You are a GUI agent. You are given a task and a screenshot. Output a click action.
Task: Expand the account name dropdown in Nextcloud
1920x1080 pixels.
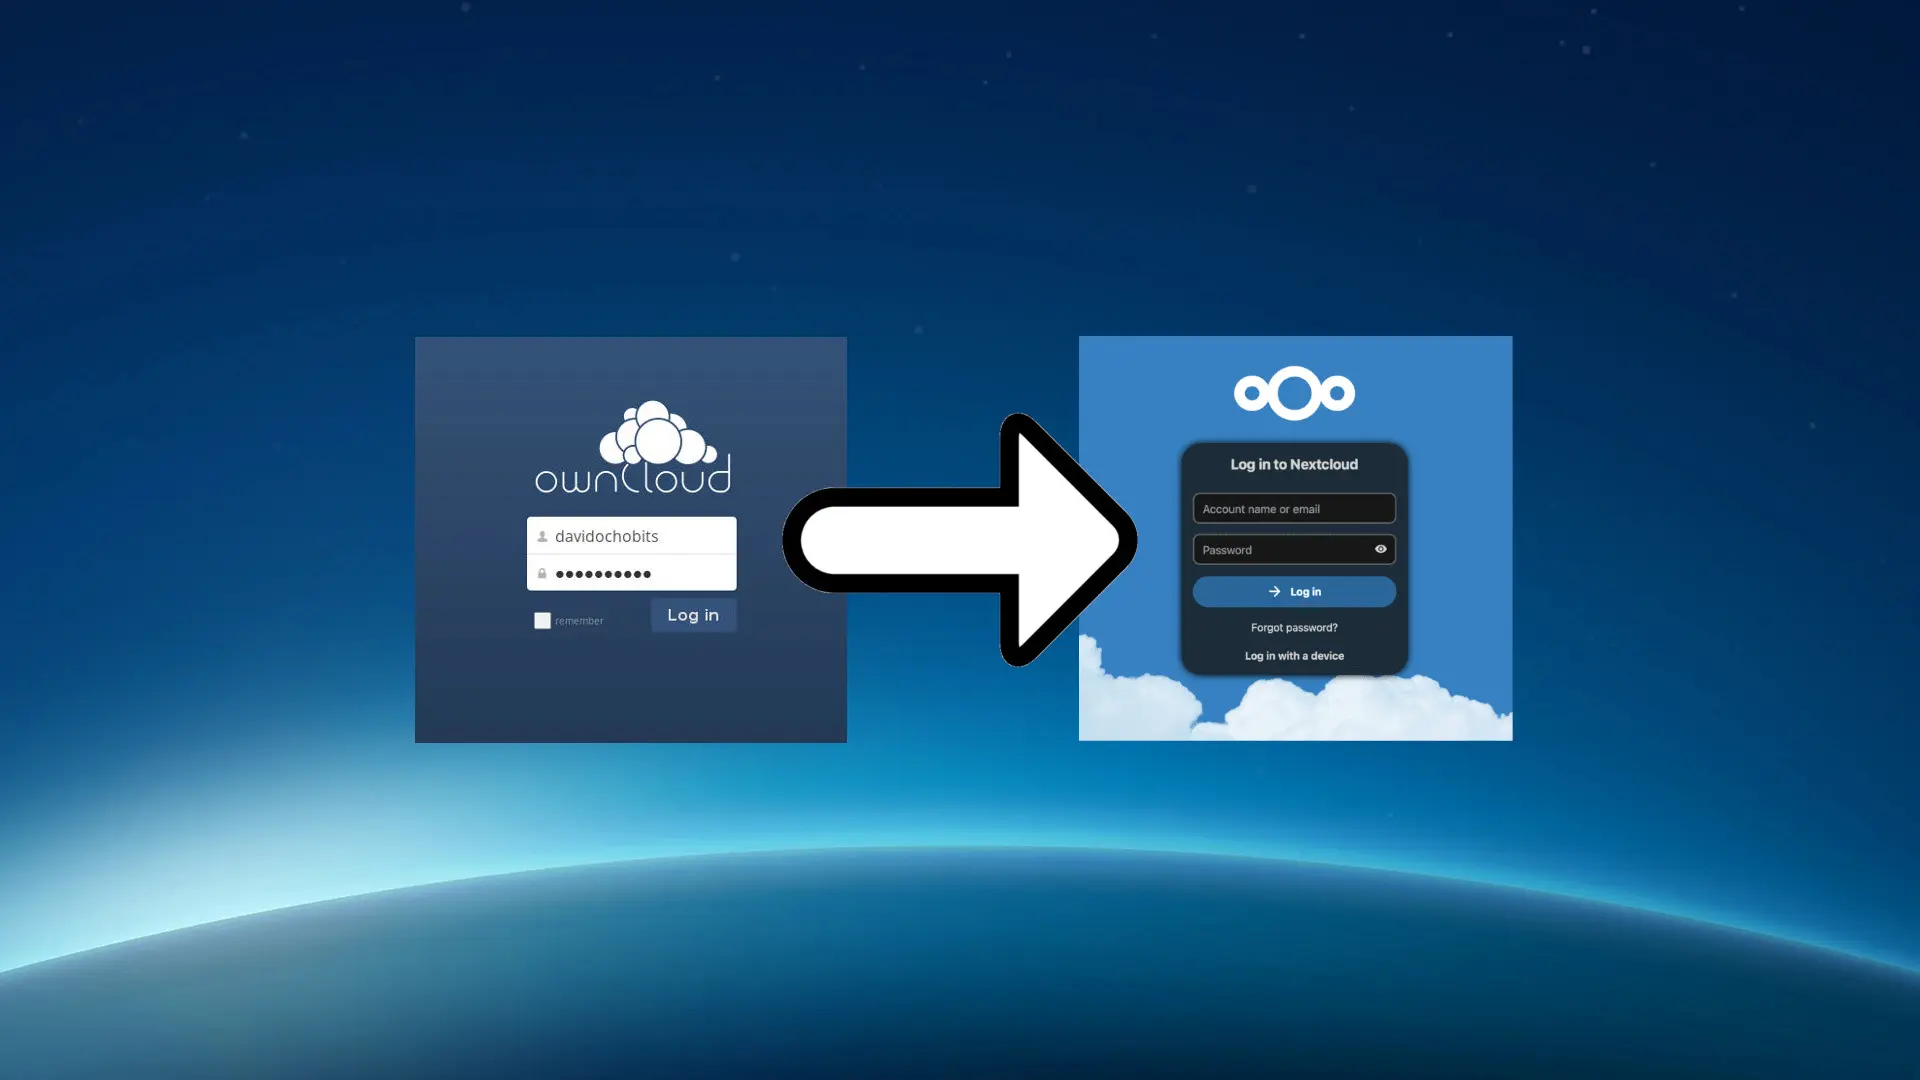pyautogui.click(x=1294, y=508)
